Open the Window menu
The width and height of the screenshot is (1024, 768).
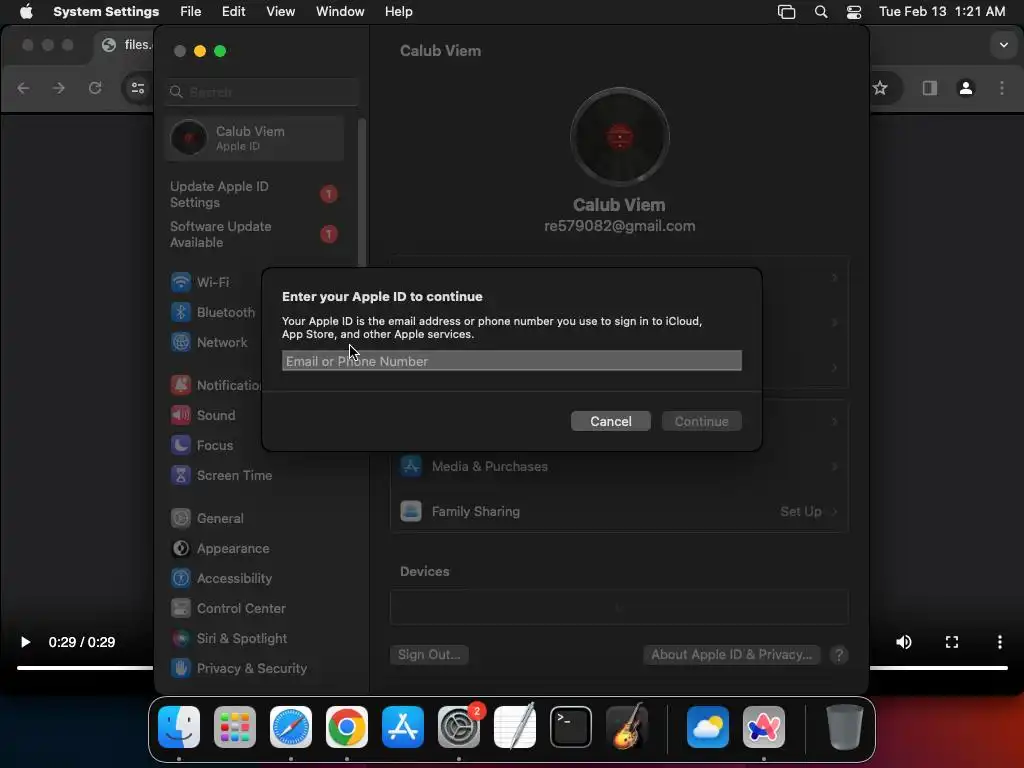point(340,12)
